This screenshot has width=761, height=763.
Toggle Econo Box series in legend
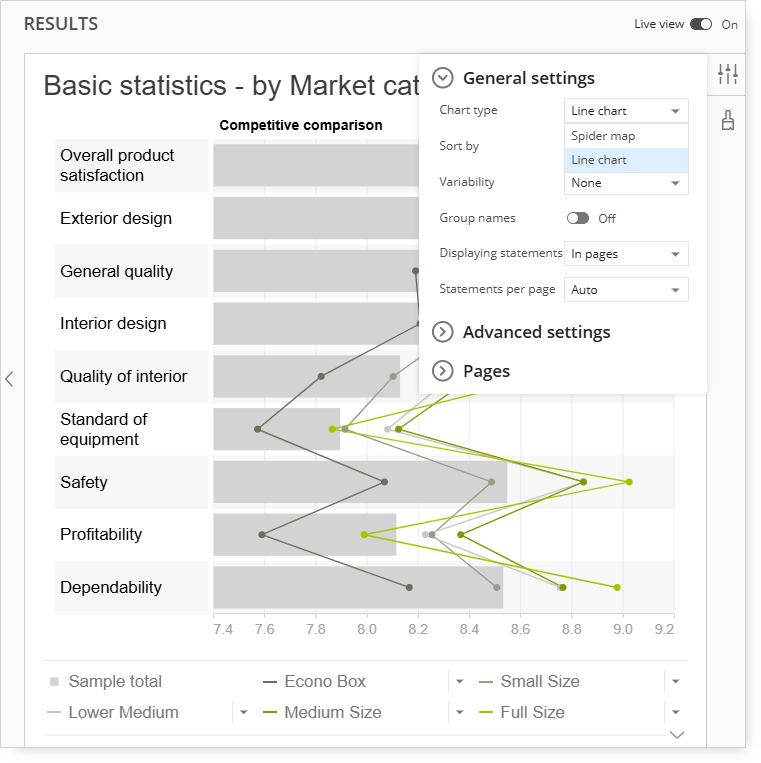tap(325, 681)
